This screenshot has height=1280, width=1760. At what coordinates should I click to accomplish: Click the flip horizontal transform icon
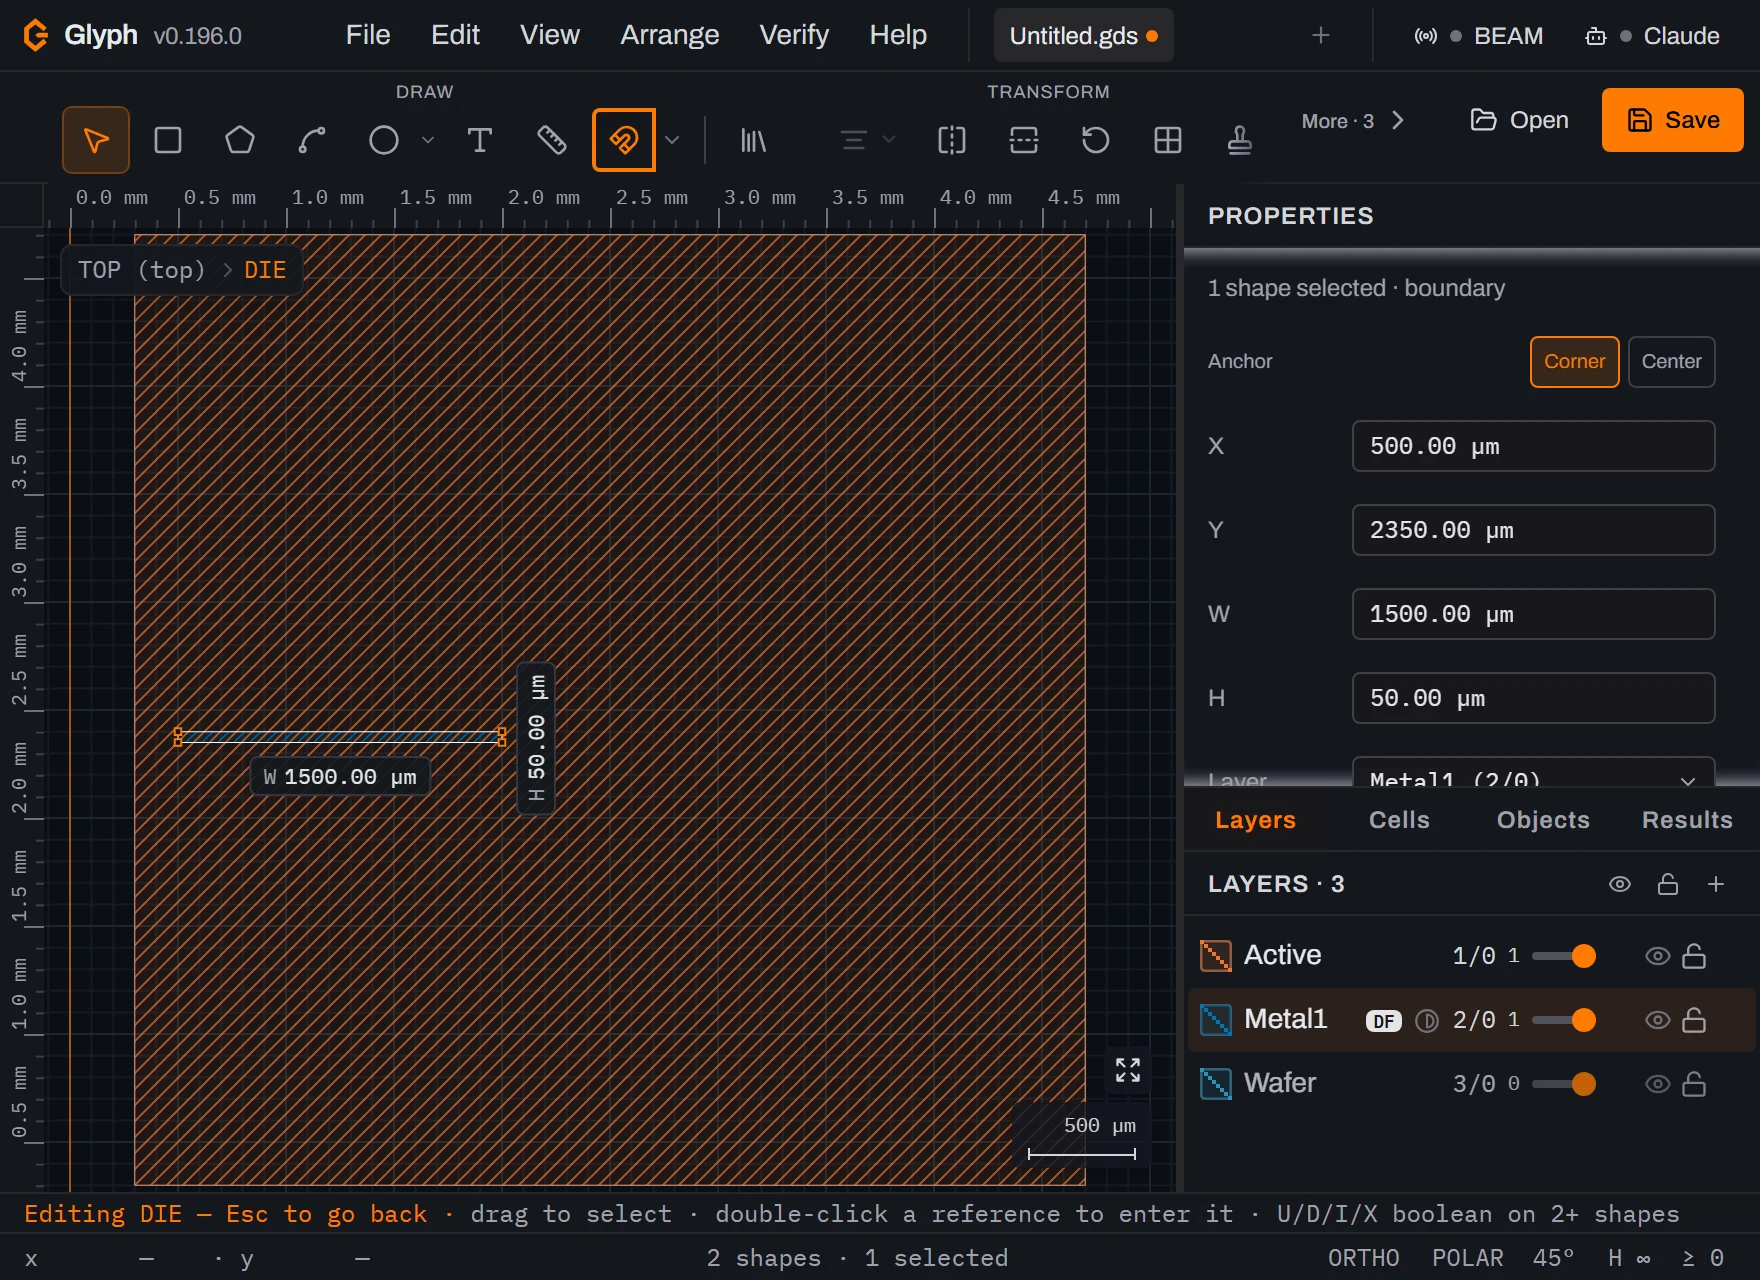[x=952, y=140]
